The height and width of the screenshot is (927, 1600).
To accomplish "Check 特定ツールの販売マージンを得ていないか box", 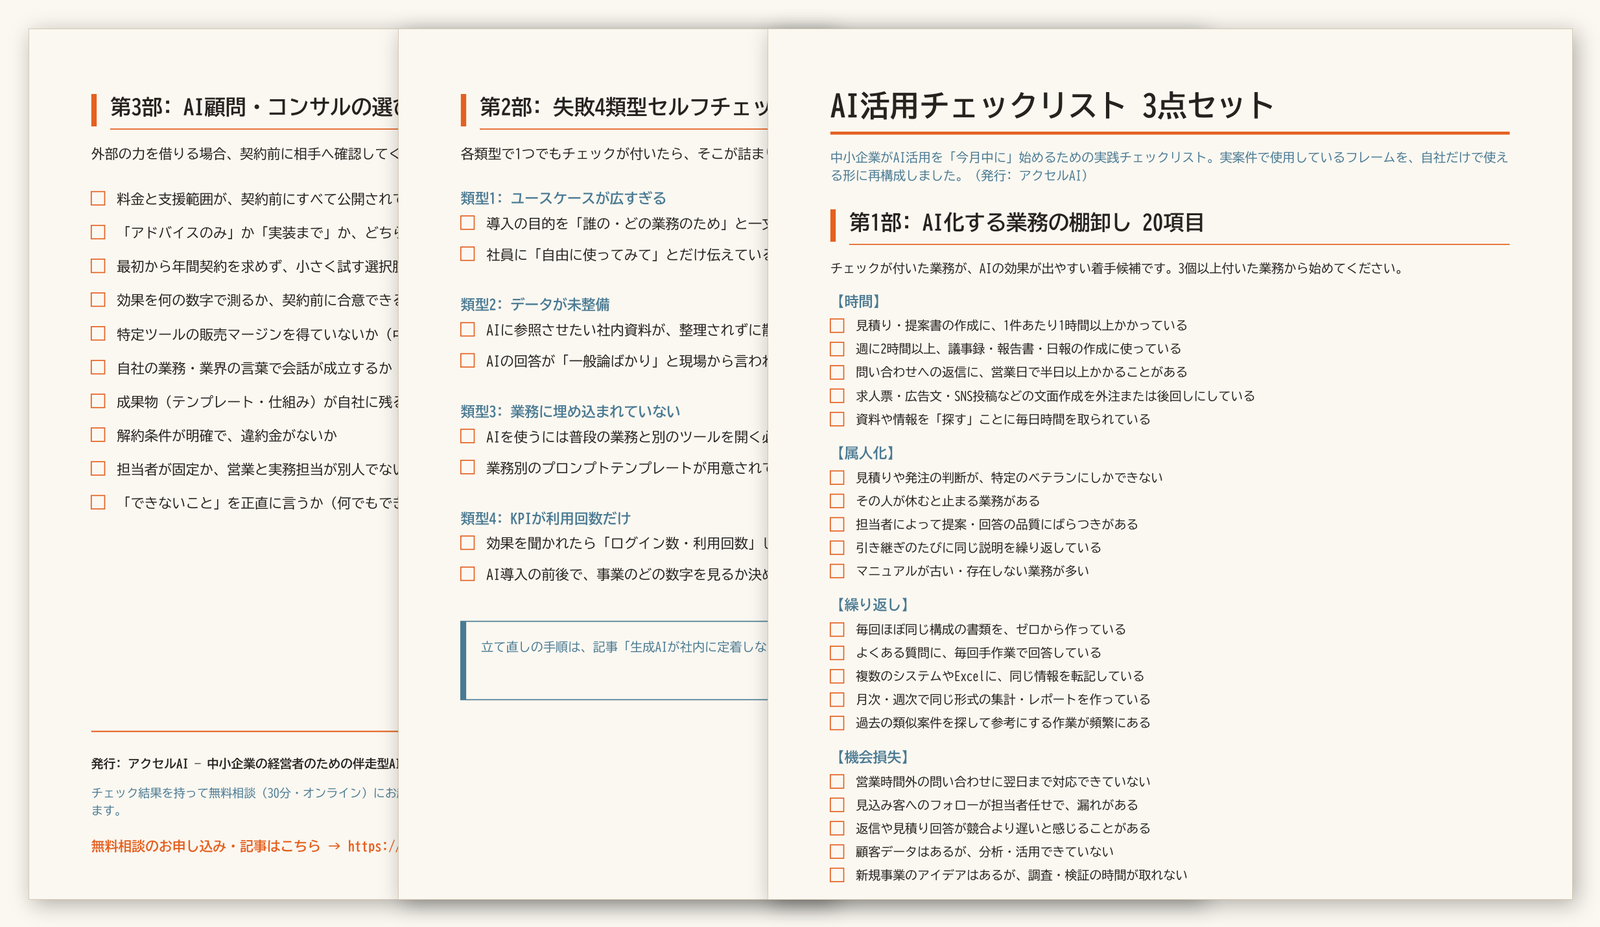I will (x=98, y=333).
